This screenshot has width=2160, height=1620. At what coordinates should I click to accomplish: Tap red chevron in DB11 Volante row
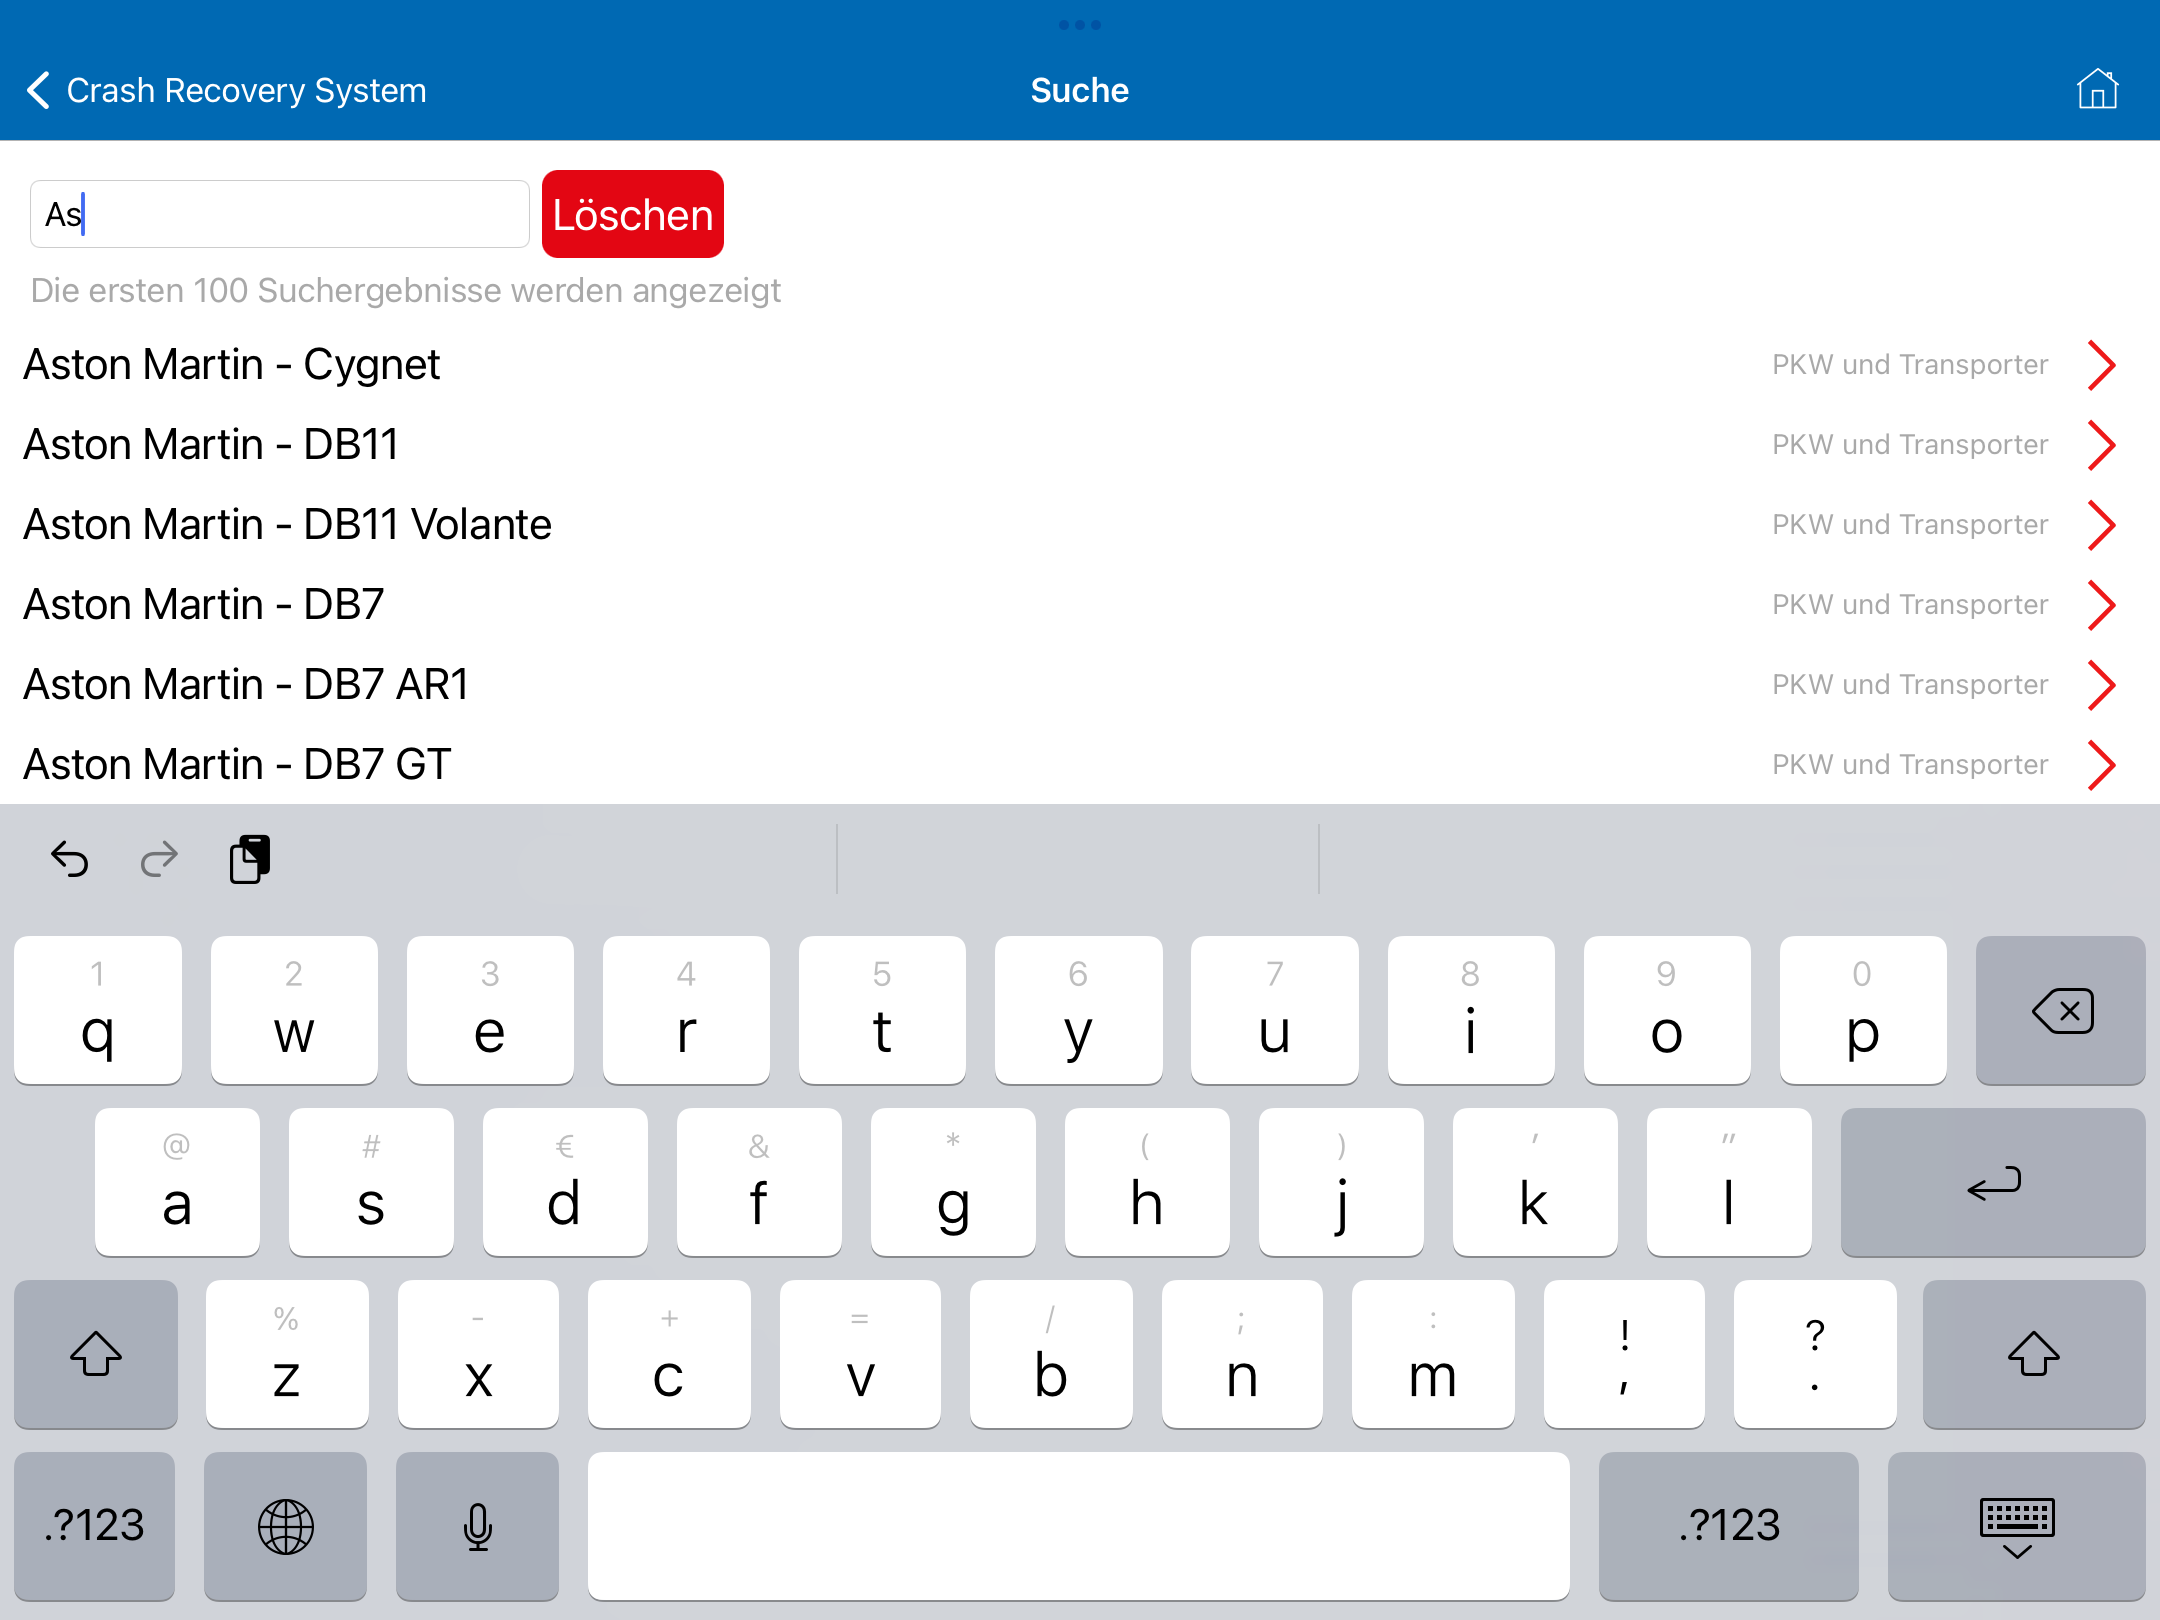point(2101,525)
